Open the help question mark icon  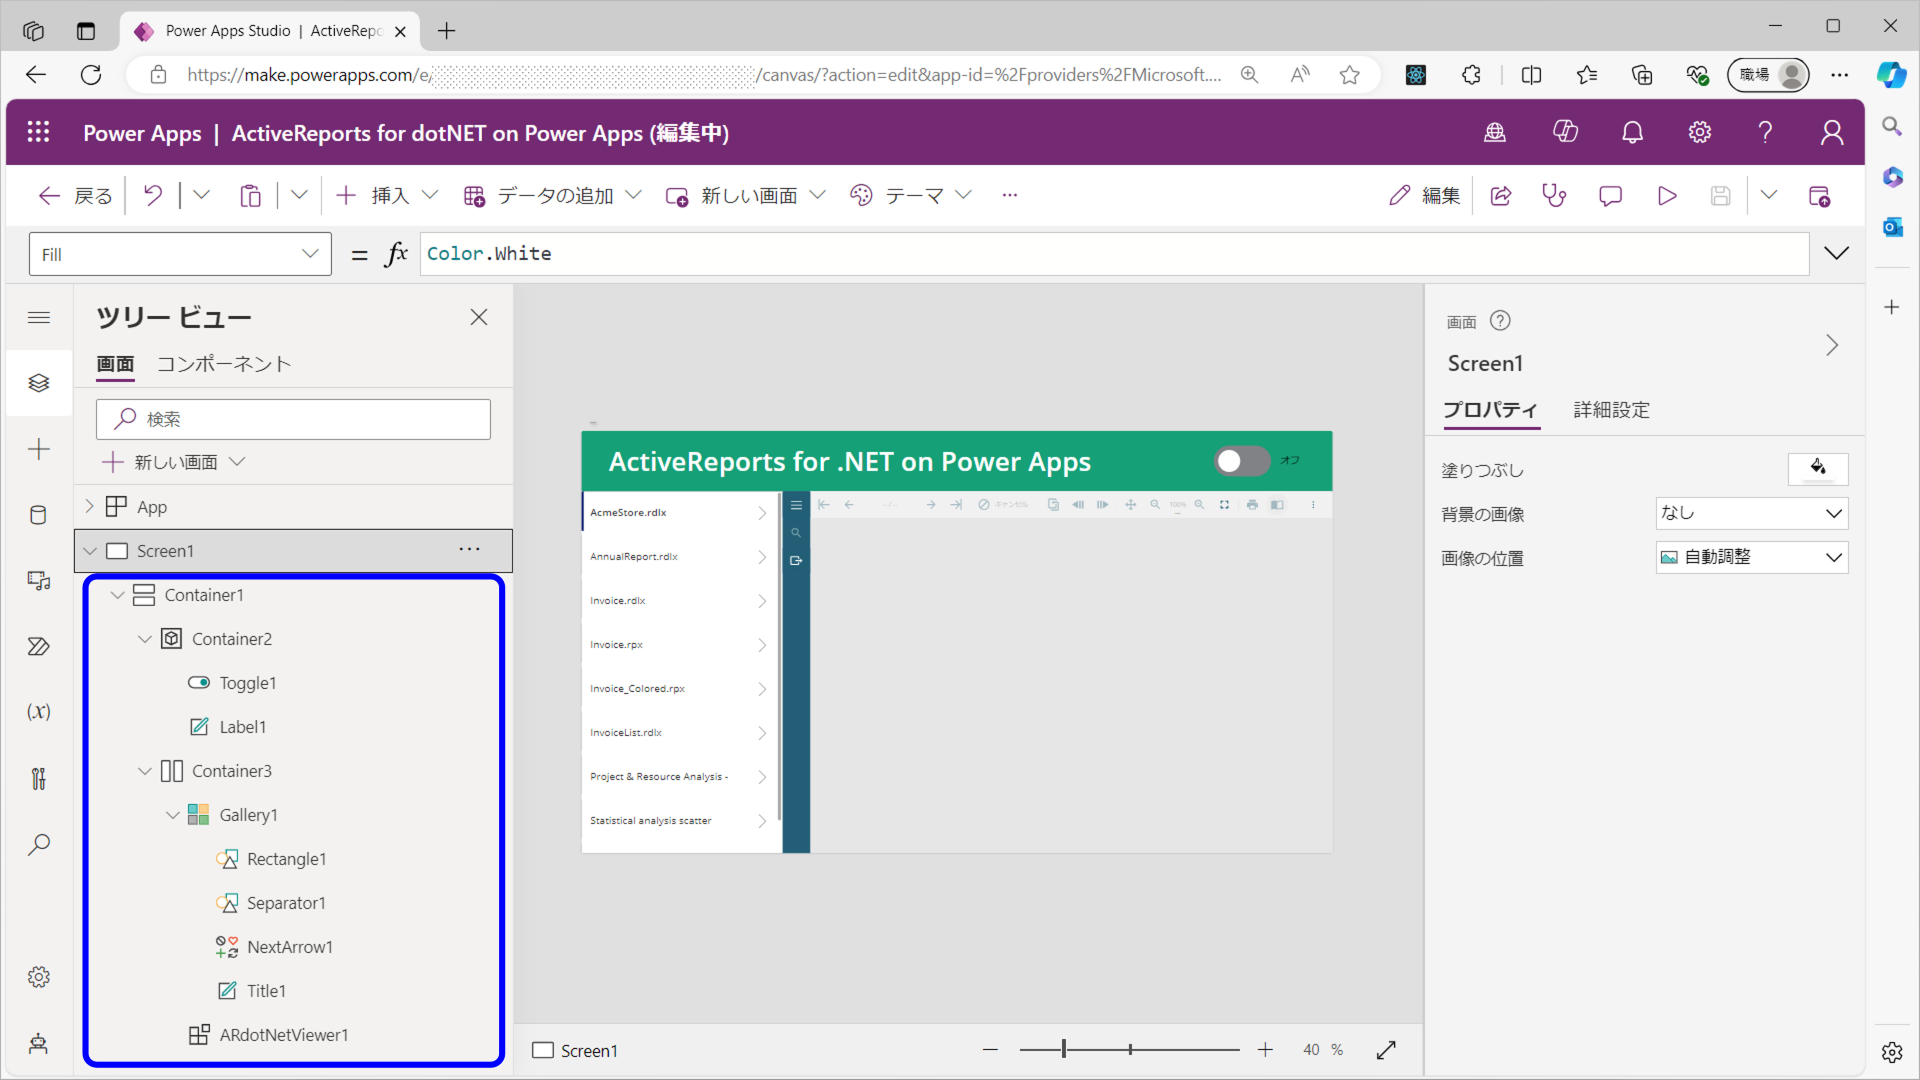1766,132
